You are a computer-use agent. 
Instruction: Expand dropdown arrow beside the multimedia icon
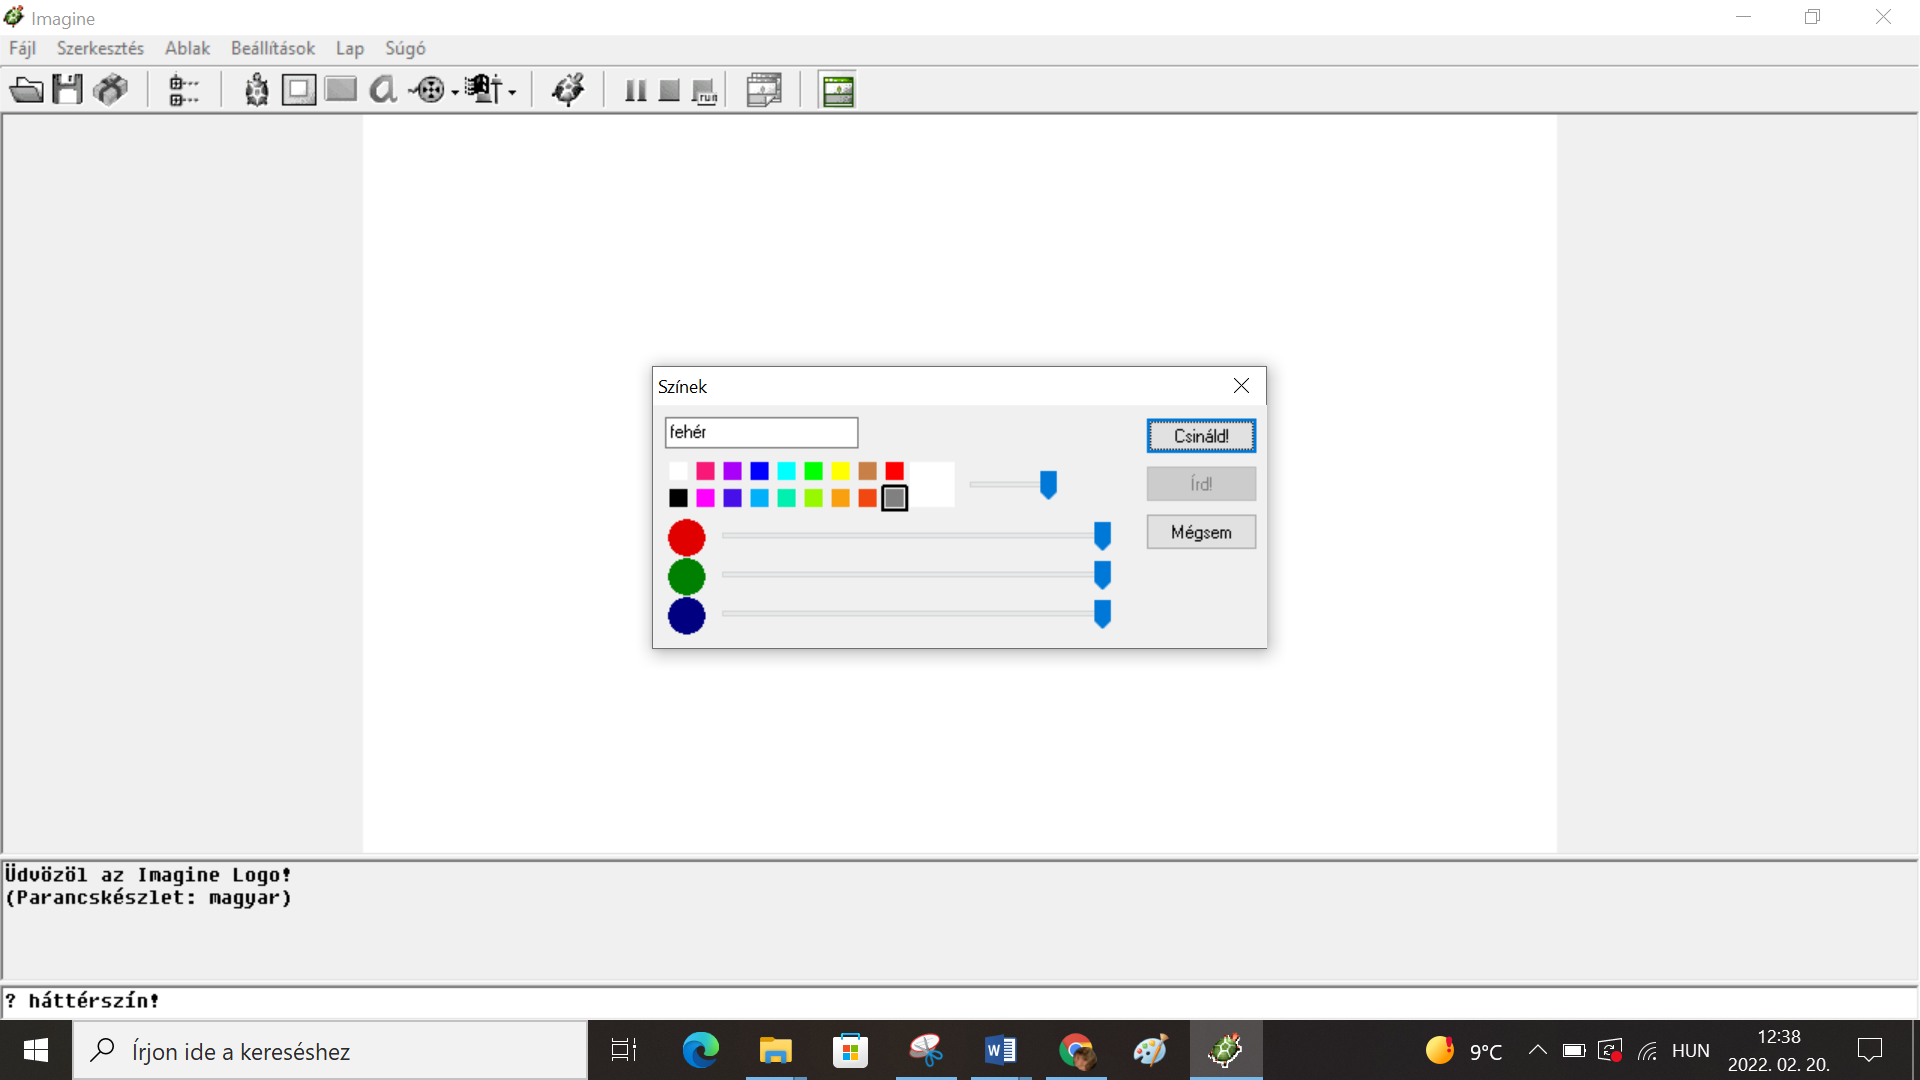click(x=512, y=92)
